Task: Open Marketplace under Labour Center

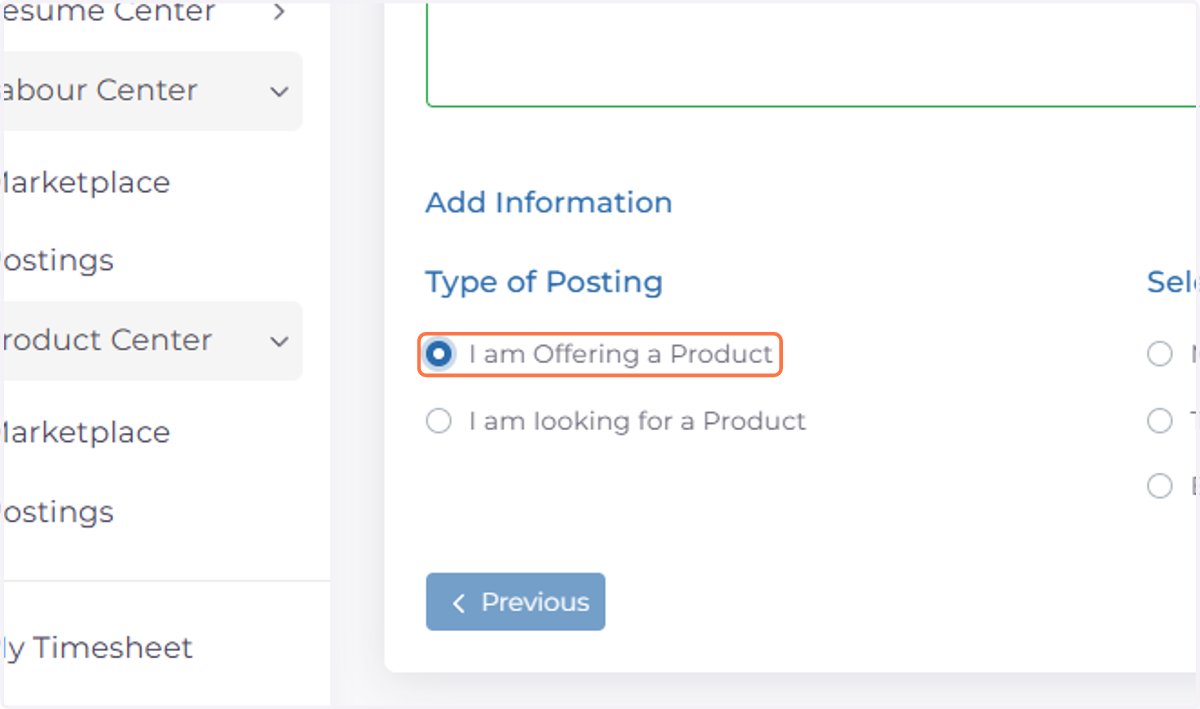Action: point(85,183)
